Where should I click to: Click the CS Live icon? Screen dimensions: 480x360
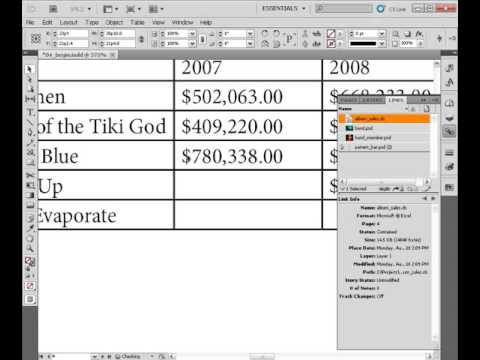380,9
